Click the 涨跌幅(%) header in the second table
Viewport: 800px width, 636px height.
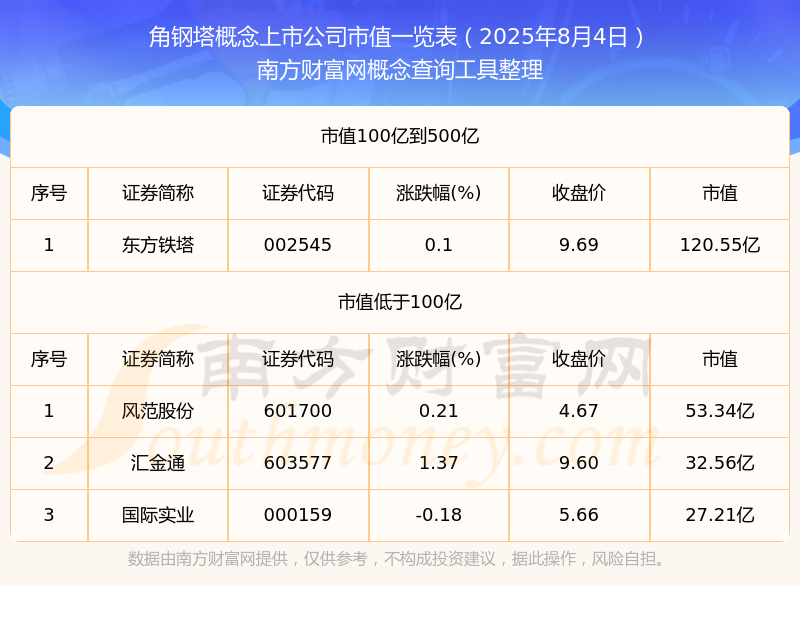[439, 359]
